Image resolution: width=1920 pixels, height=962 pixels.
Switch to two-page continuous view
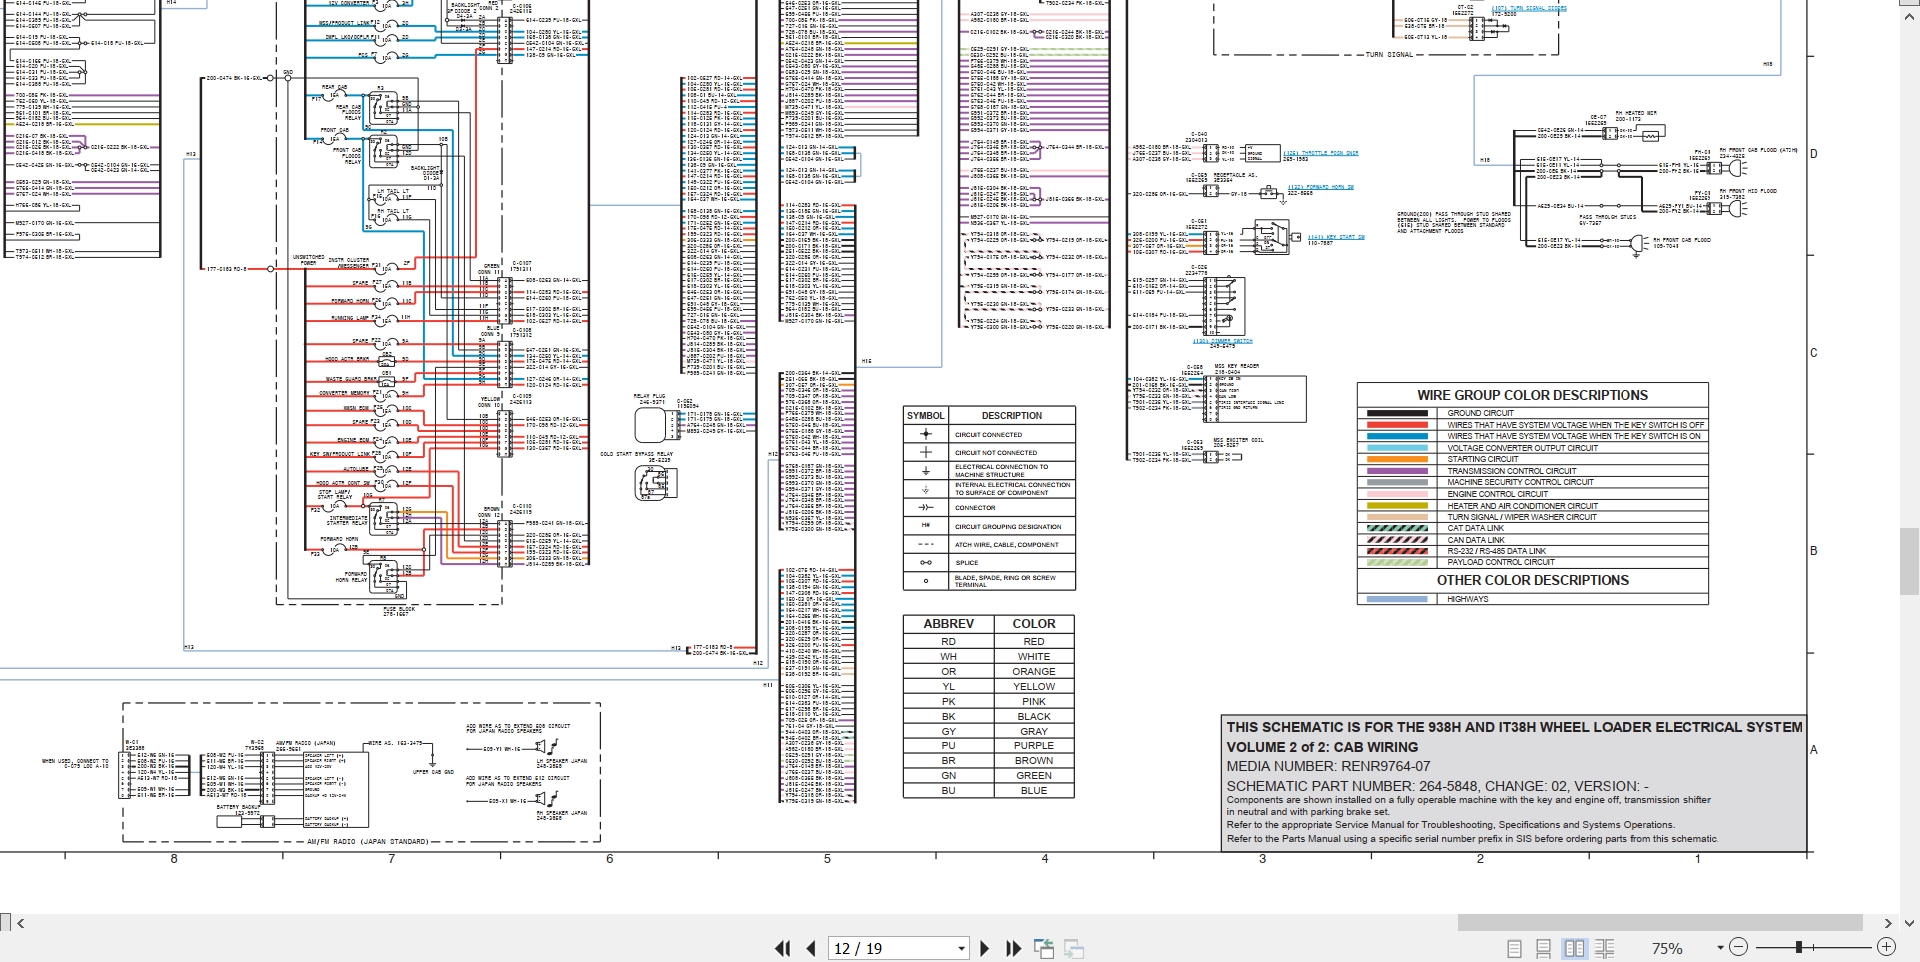point(1605,948)
